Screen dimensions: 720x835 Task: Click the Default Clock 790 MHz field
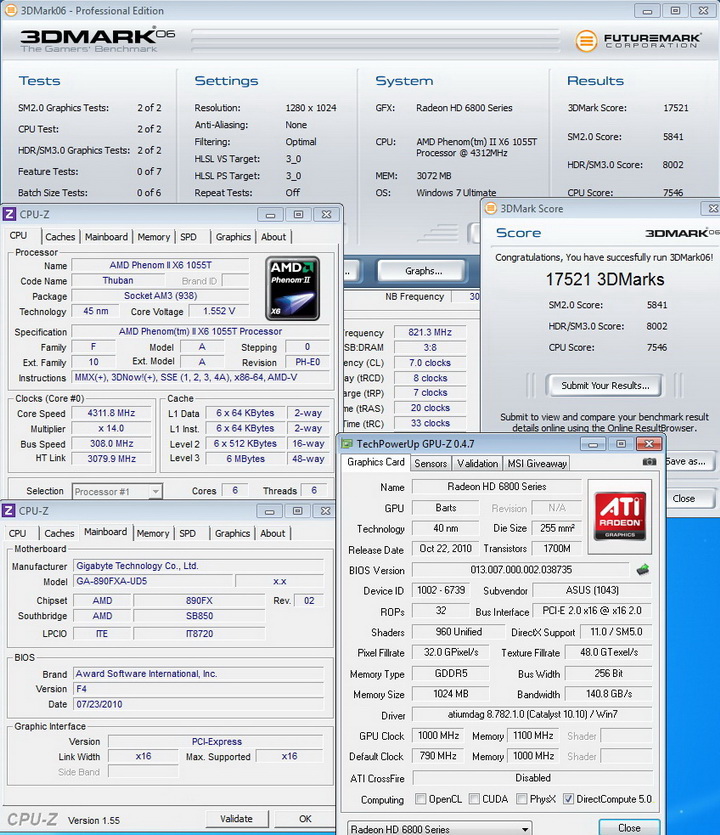click(438, 756)
